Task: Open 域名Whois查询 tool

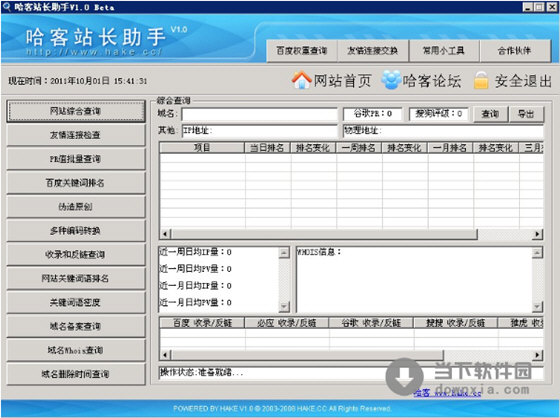Action: 76,350
